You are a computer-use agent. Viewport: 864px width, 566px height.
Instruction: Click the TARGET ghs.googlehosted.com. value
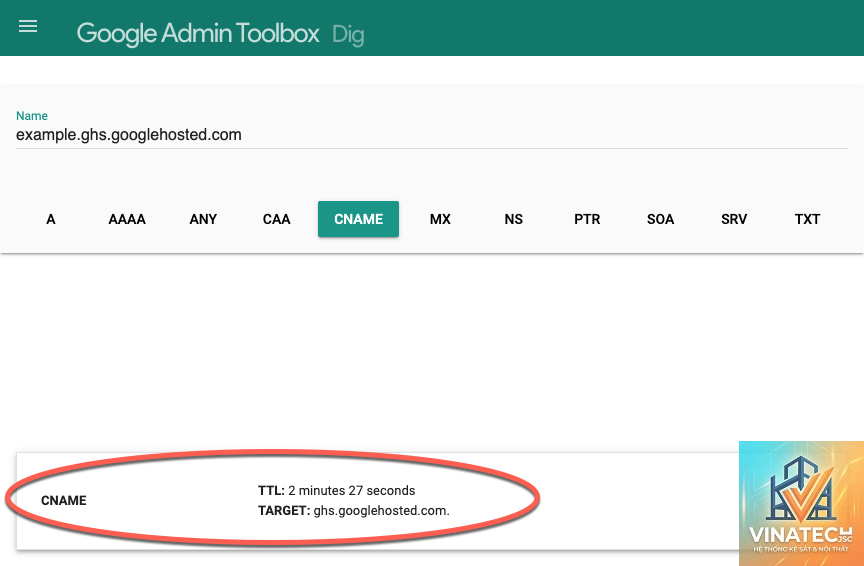[354, 511]
